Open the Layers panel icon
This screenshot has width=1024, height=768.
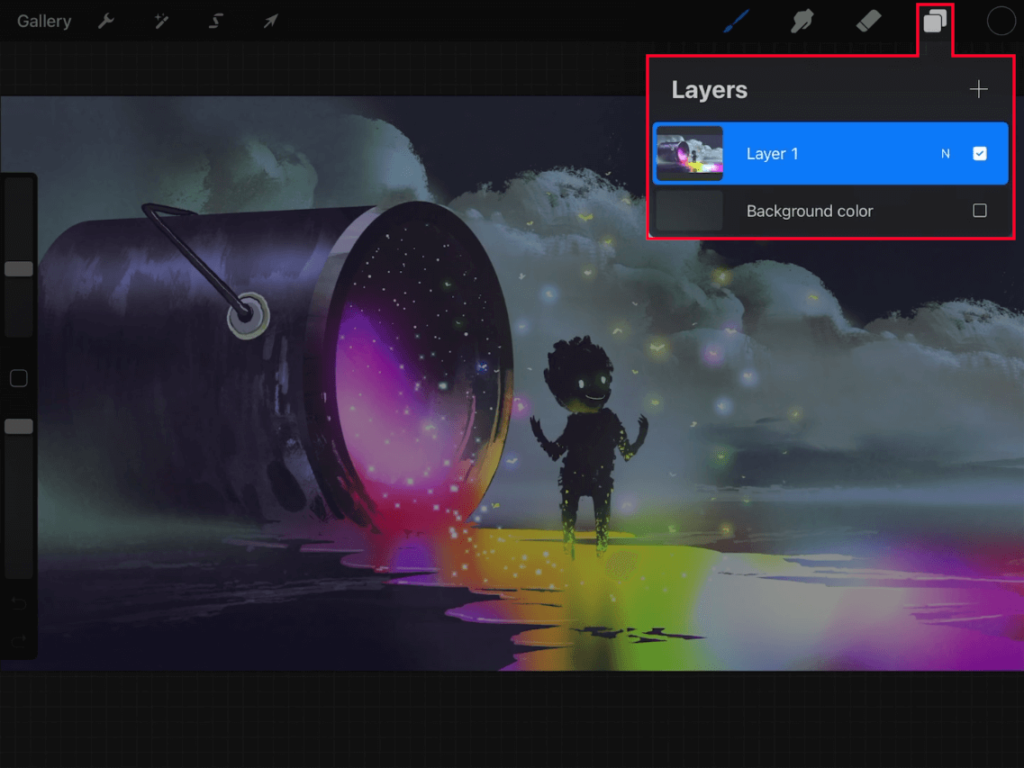pyautogui.click(x=934, y=20)
